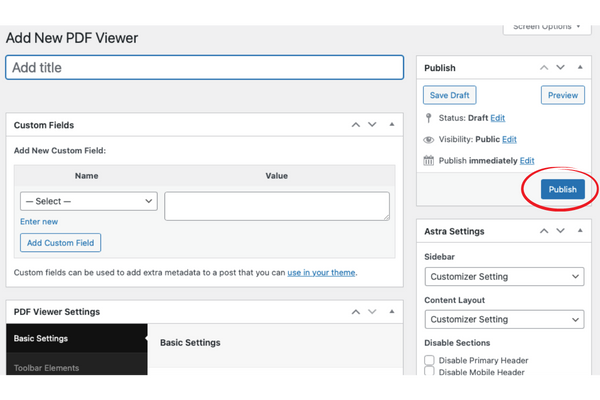
Task: Open the Sidebar Customizer Setting dropdown
Action: tap(504, 277)
